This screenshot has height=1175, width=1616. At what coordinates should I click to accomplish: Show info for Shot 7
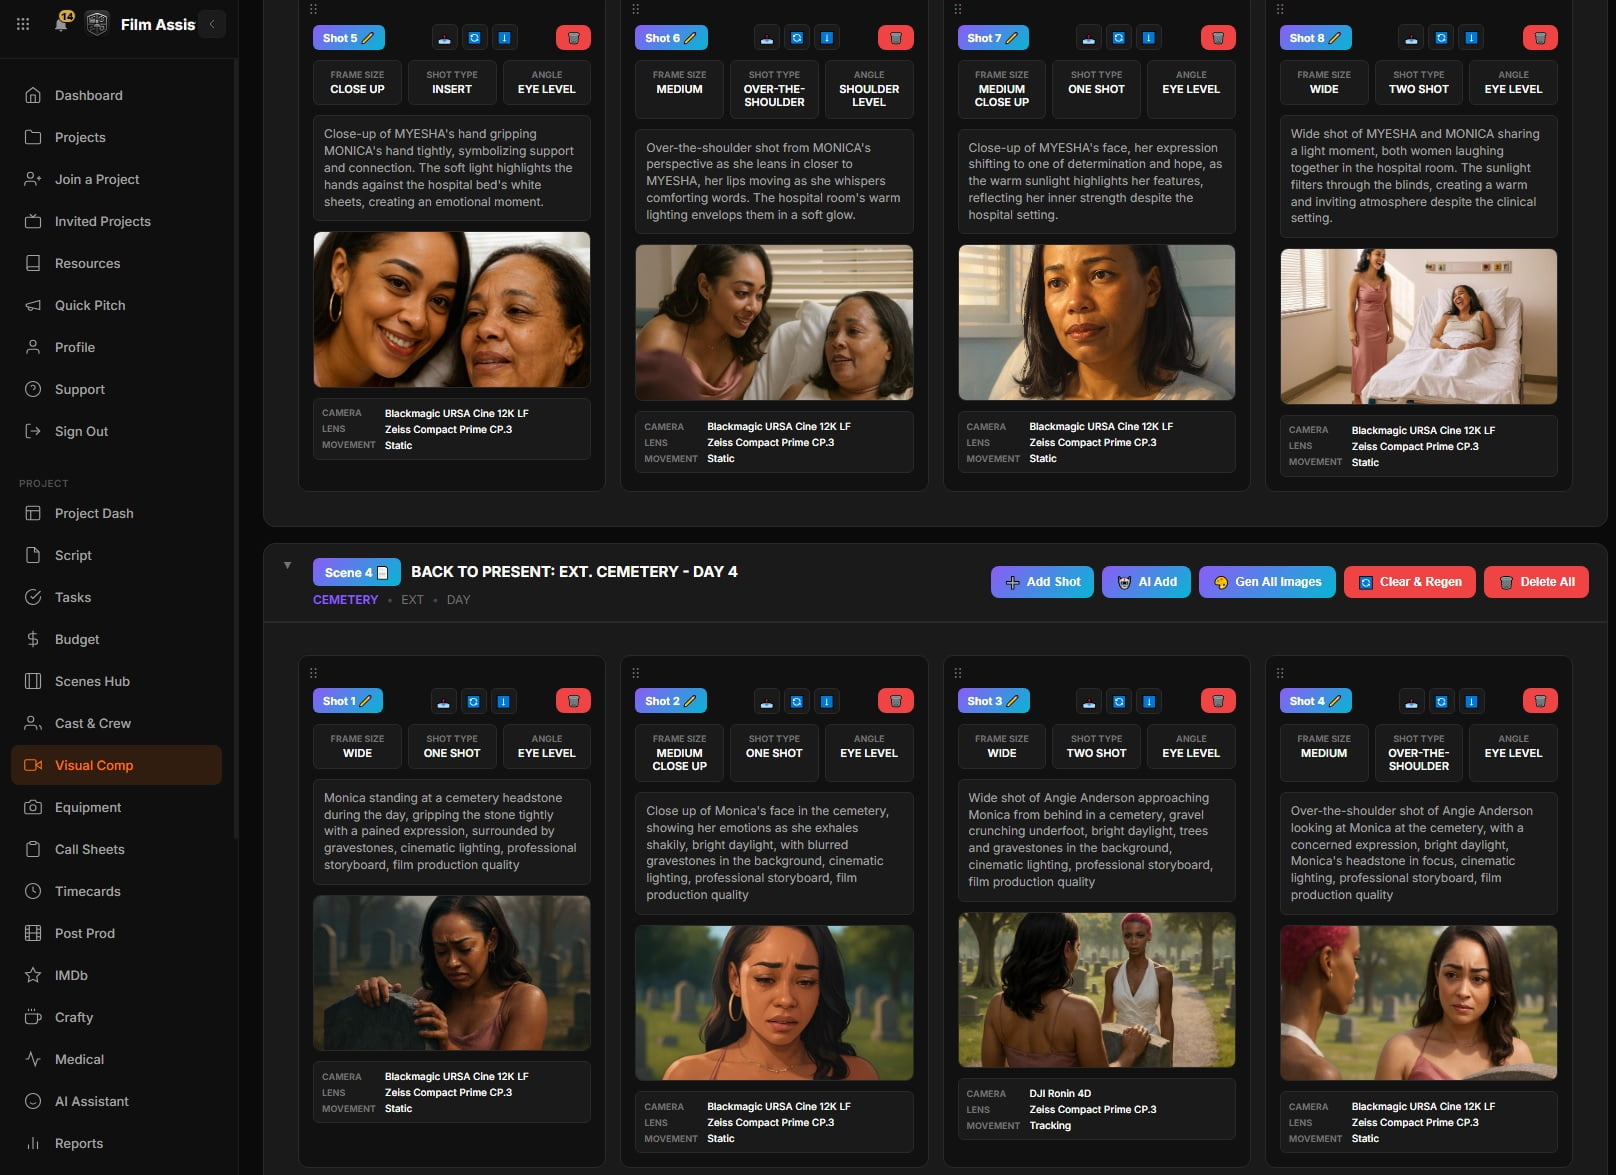(1150, 38)
